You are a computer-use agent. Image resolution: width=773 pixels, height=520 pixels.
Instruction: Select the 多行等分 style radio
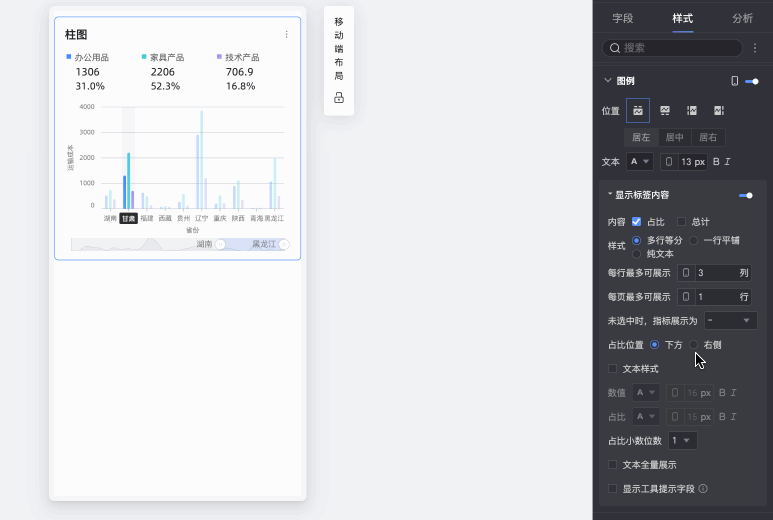[636, 241]
